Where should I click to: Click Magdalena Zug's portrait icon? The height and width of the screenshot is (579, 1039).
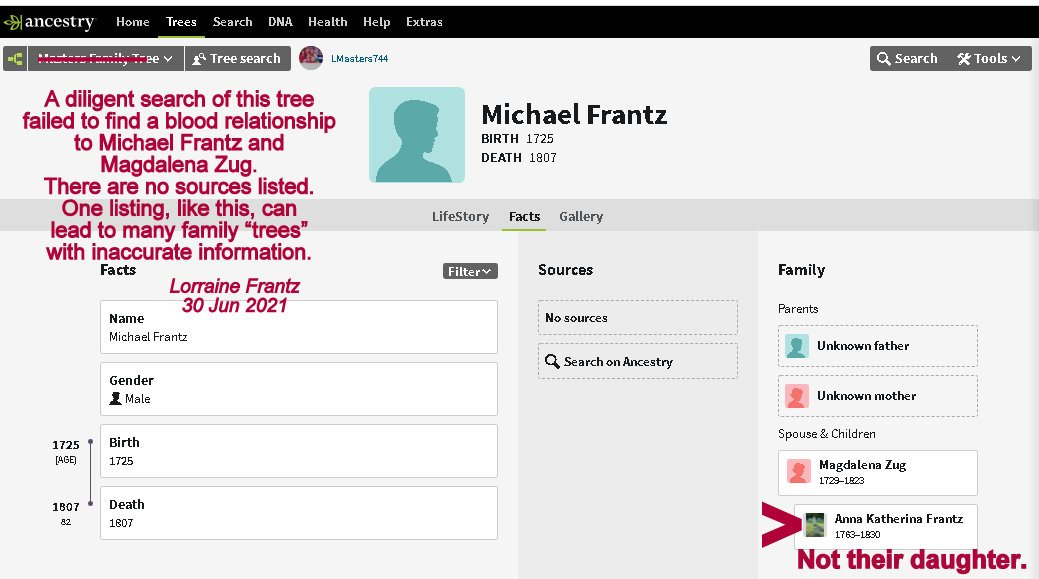pos(798,472)
